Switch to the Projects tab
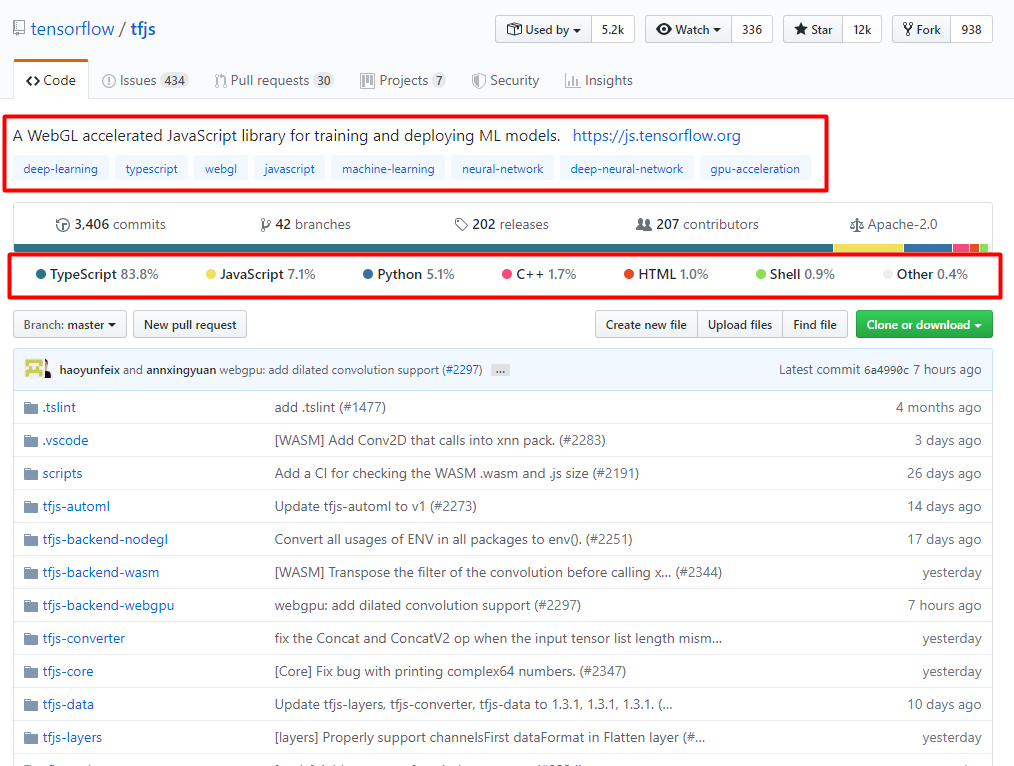Viewport: 1014px width, 766px height. (x=402, y=80)
